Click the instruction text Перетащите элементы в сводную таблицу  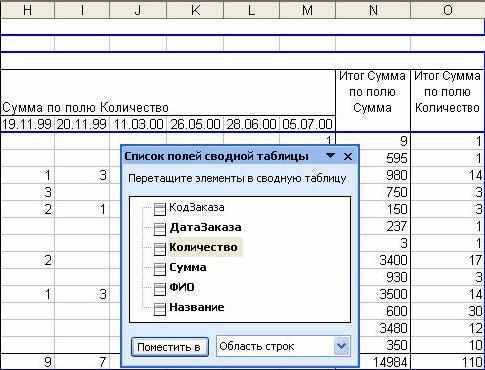[237, 178]
